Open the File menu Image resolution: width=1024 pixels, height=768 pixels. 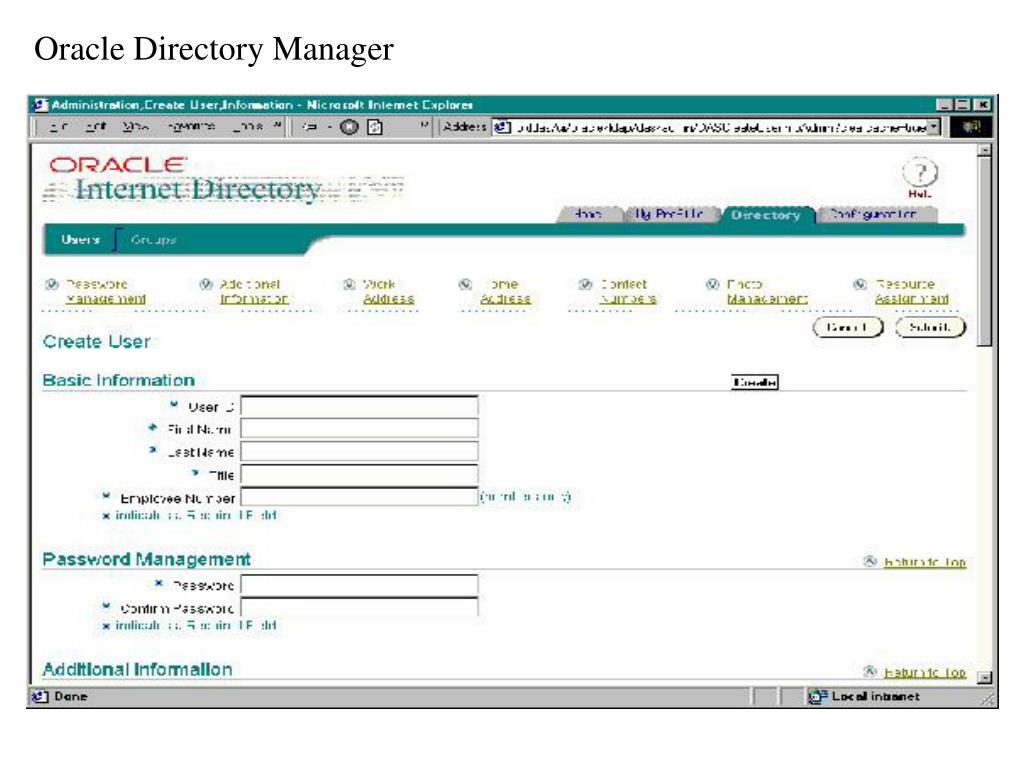coord(59,127)
